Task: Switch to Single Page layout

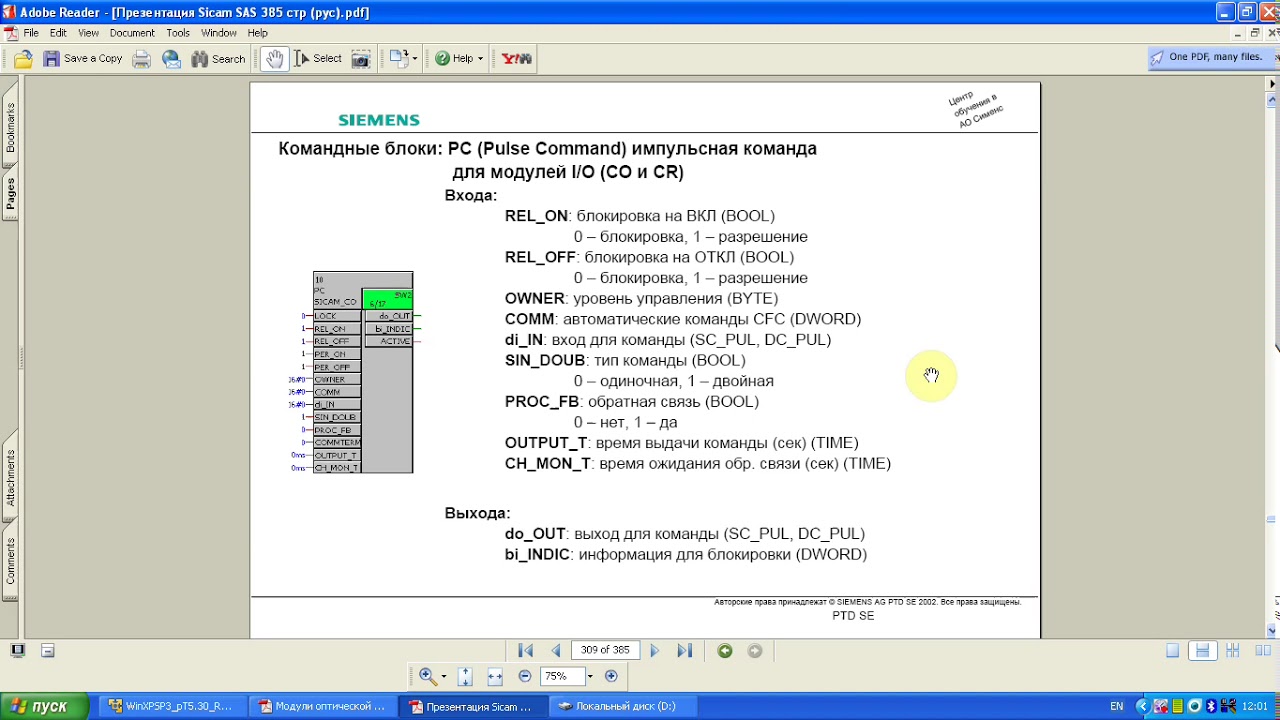Action: tap(1173, 651)
